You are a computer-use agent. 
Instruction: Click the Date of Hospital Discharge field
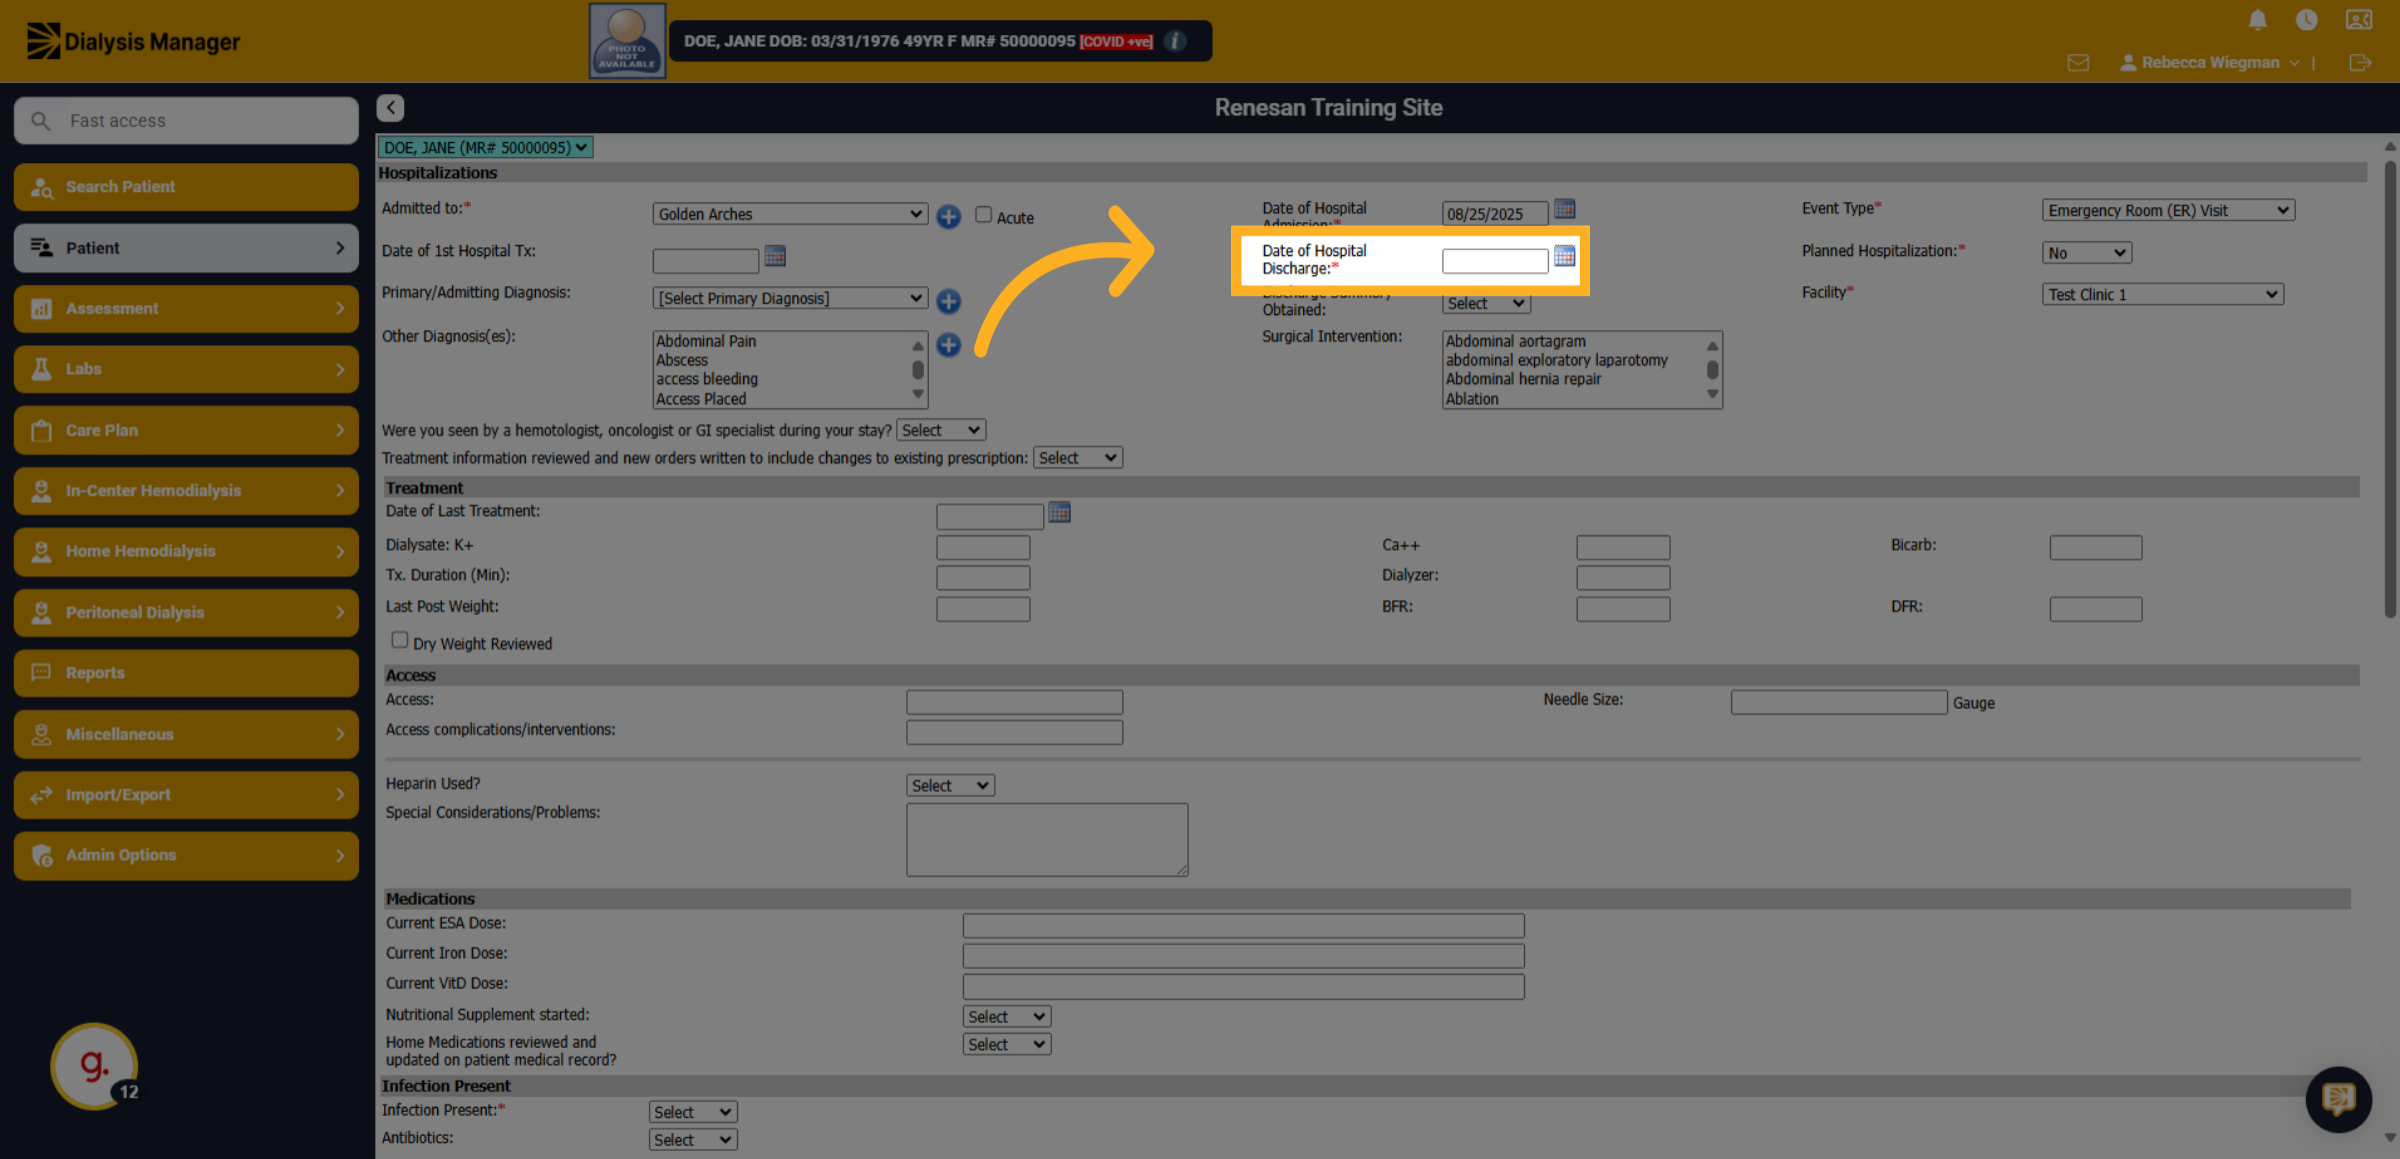click(x=1495, y=260)
